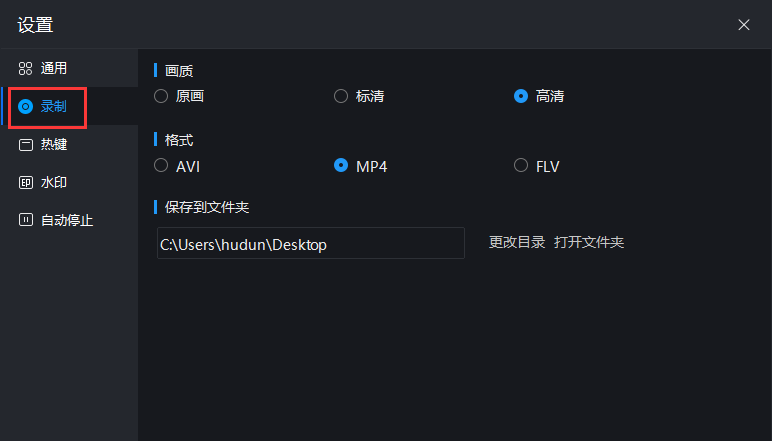
Task: Choose AVI format radio button
Action: [161, 165]
